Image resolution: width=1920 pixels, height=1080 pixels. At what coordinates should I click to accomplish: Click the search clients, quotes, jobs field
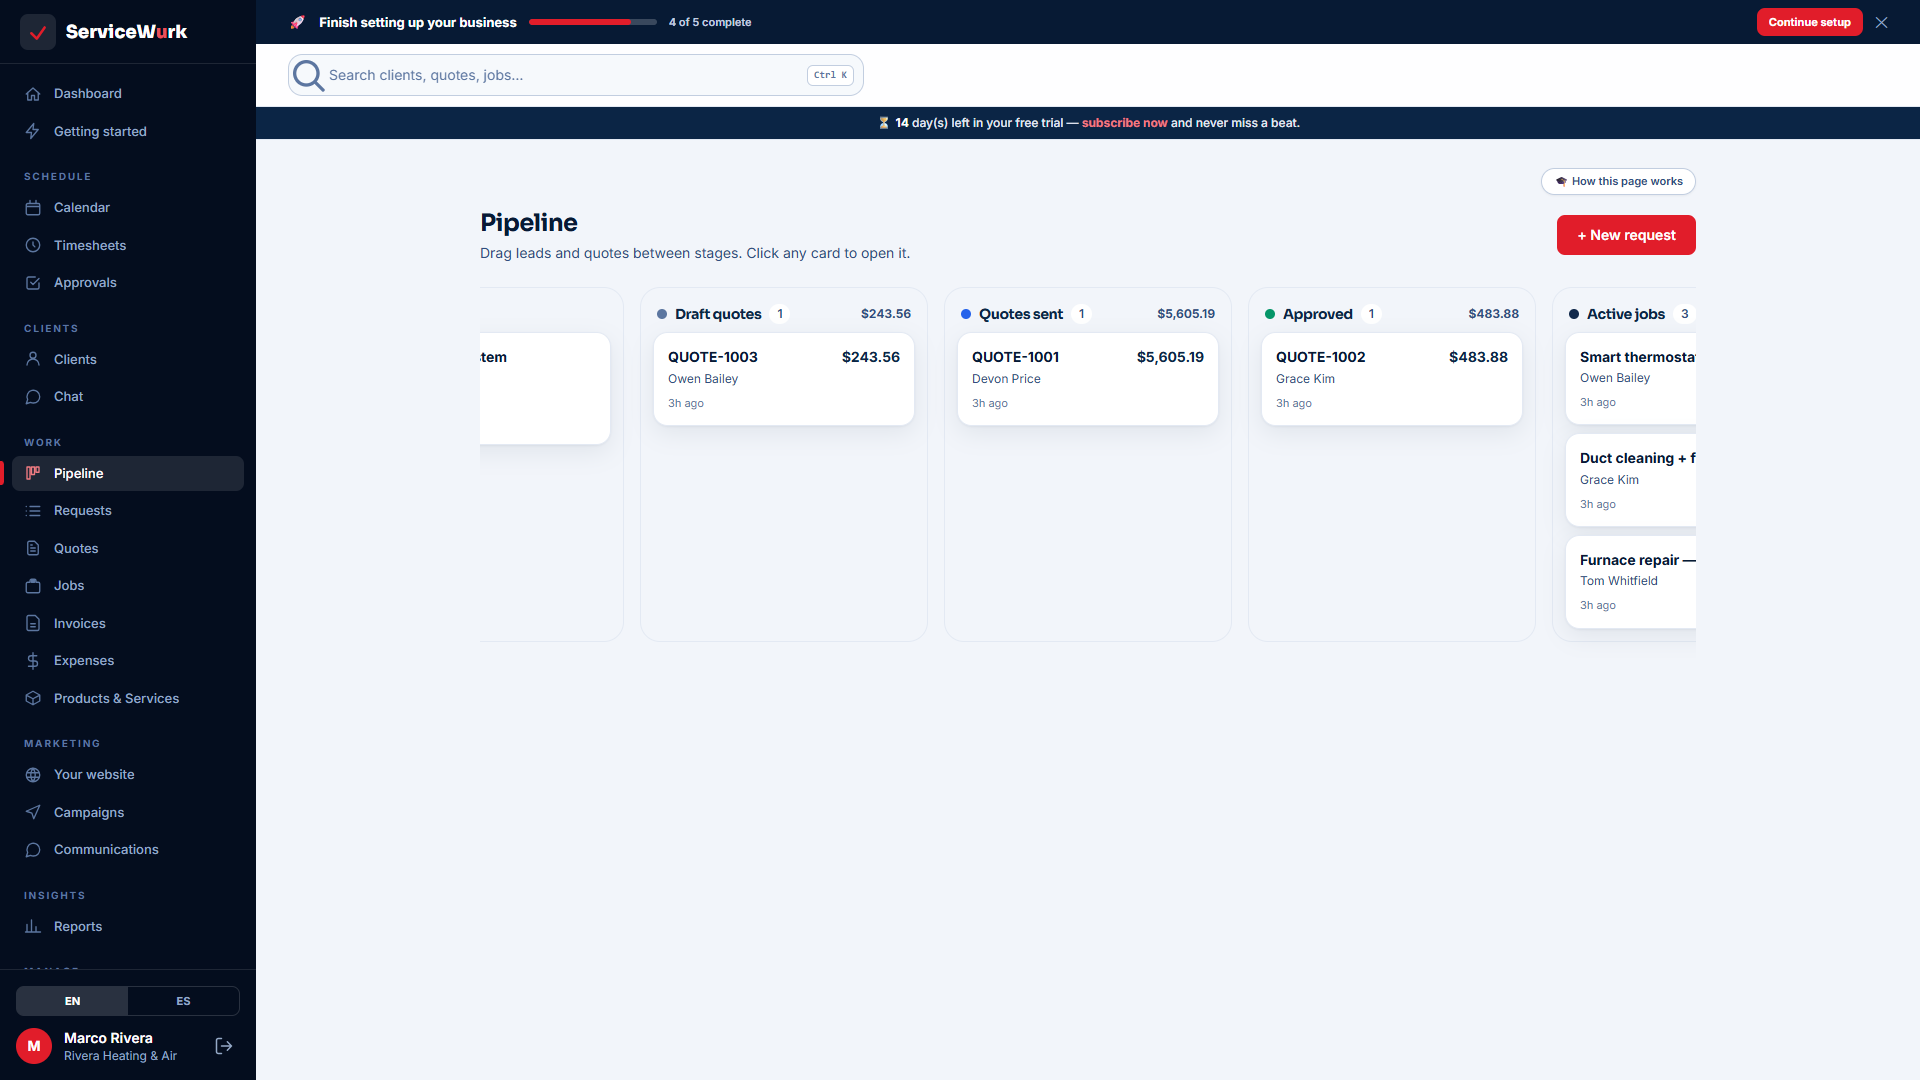click(576, 75)
